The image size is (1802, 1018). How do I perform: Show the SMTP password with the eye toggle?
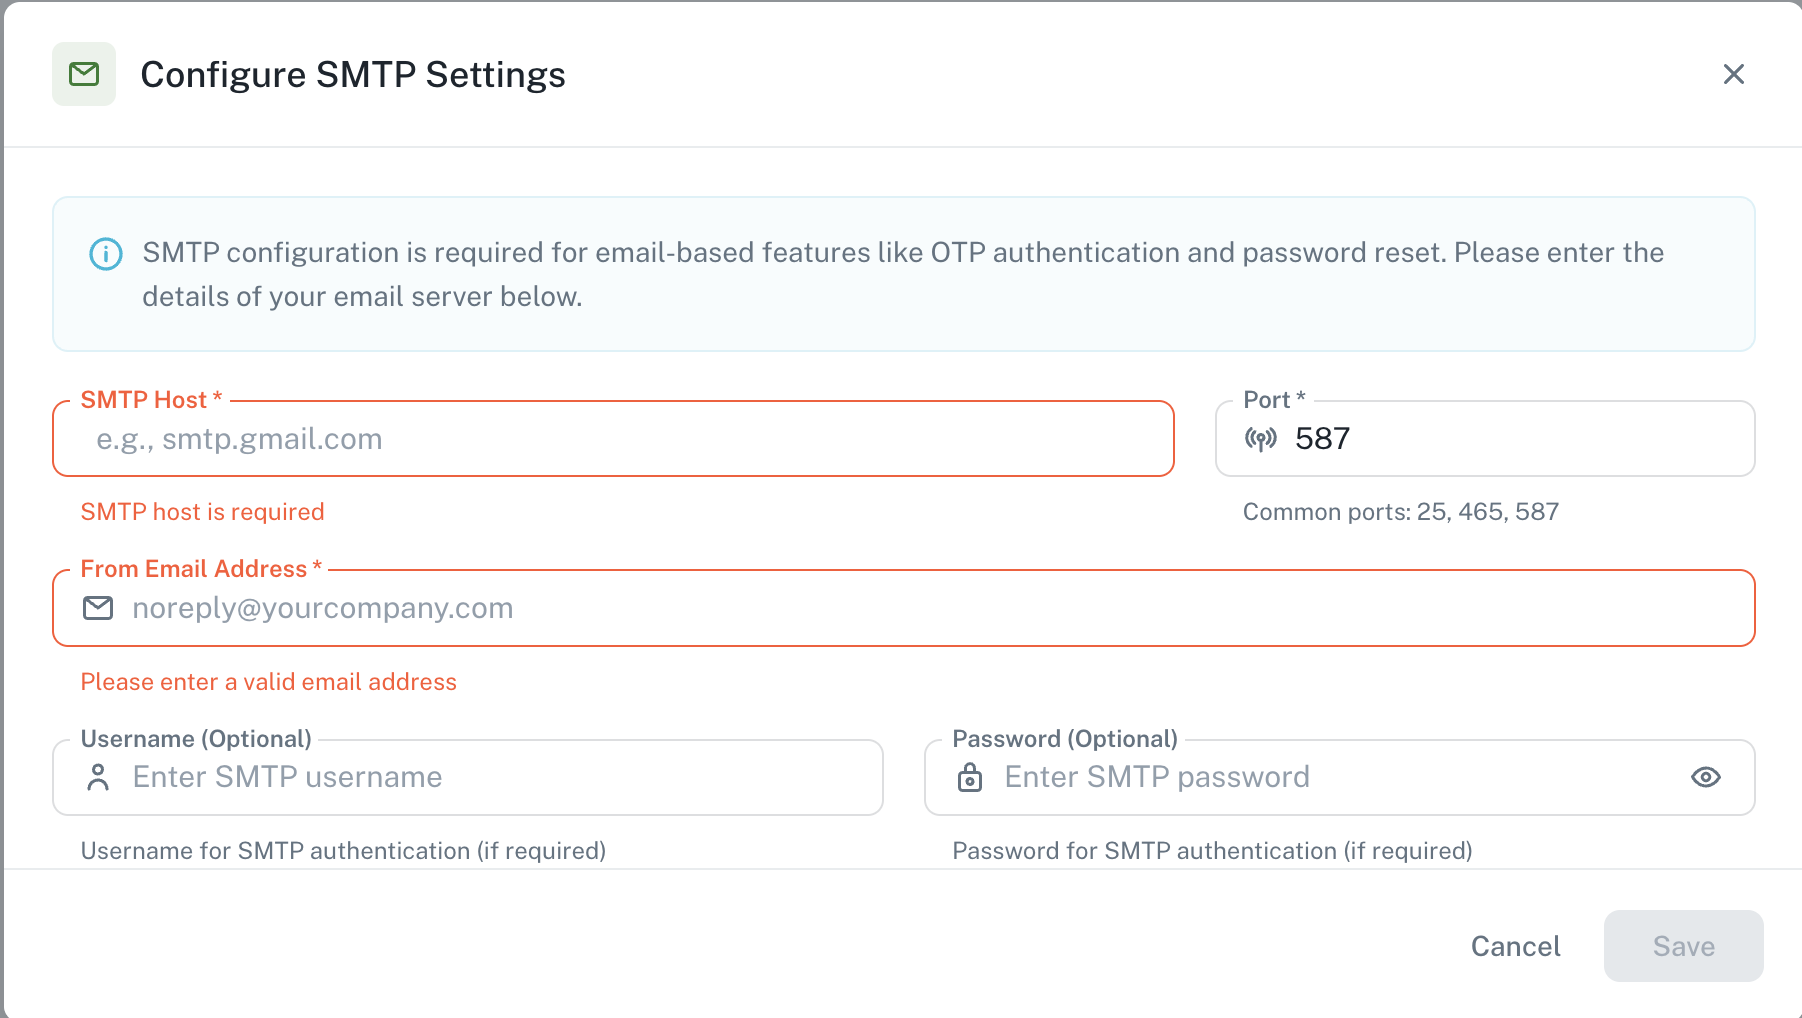click(x=1707, y=777)
